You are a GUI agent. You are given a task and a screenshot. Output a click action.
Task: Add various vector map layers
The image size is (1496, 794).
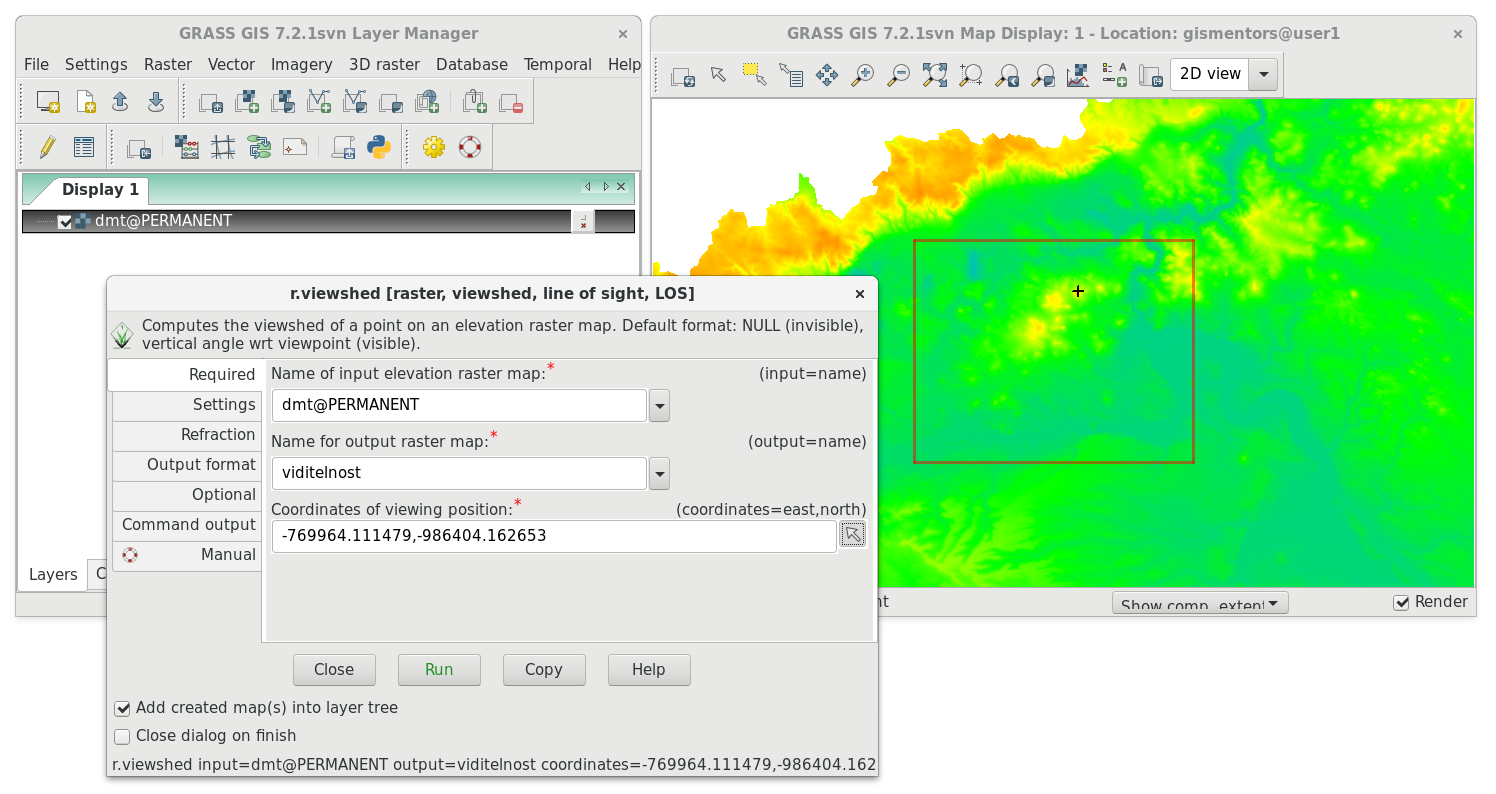click(x=355, y=101)
